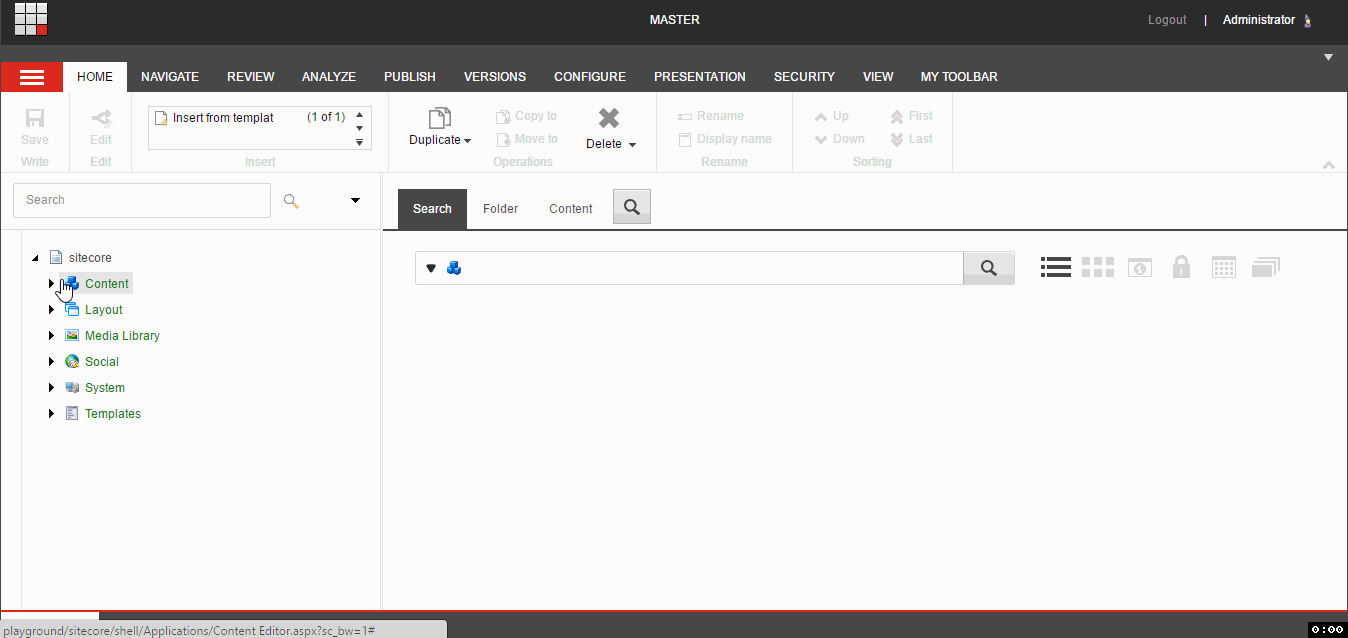The height and width of the screenshot is (638, 1348).
Task: Click the lock icon in search views
Action: point(1181,267)
